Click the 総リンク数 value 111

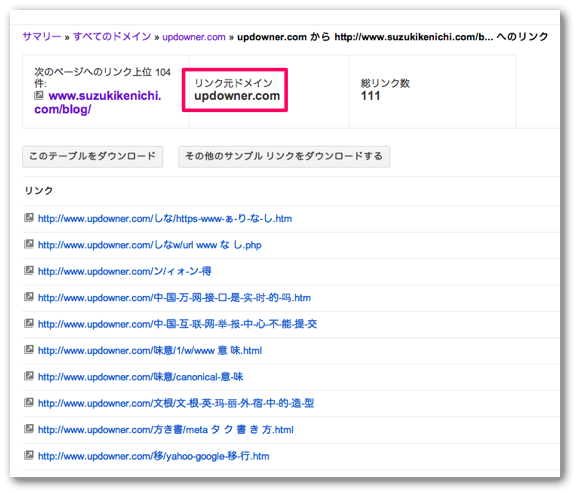(x=370, y=96)
